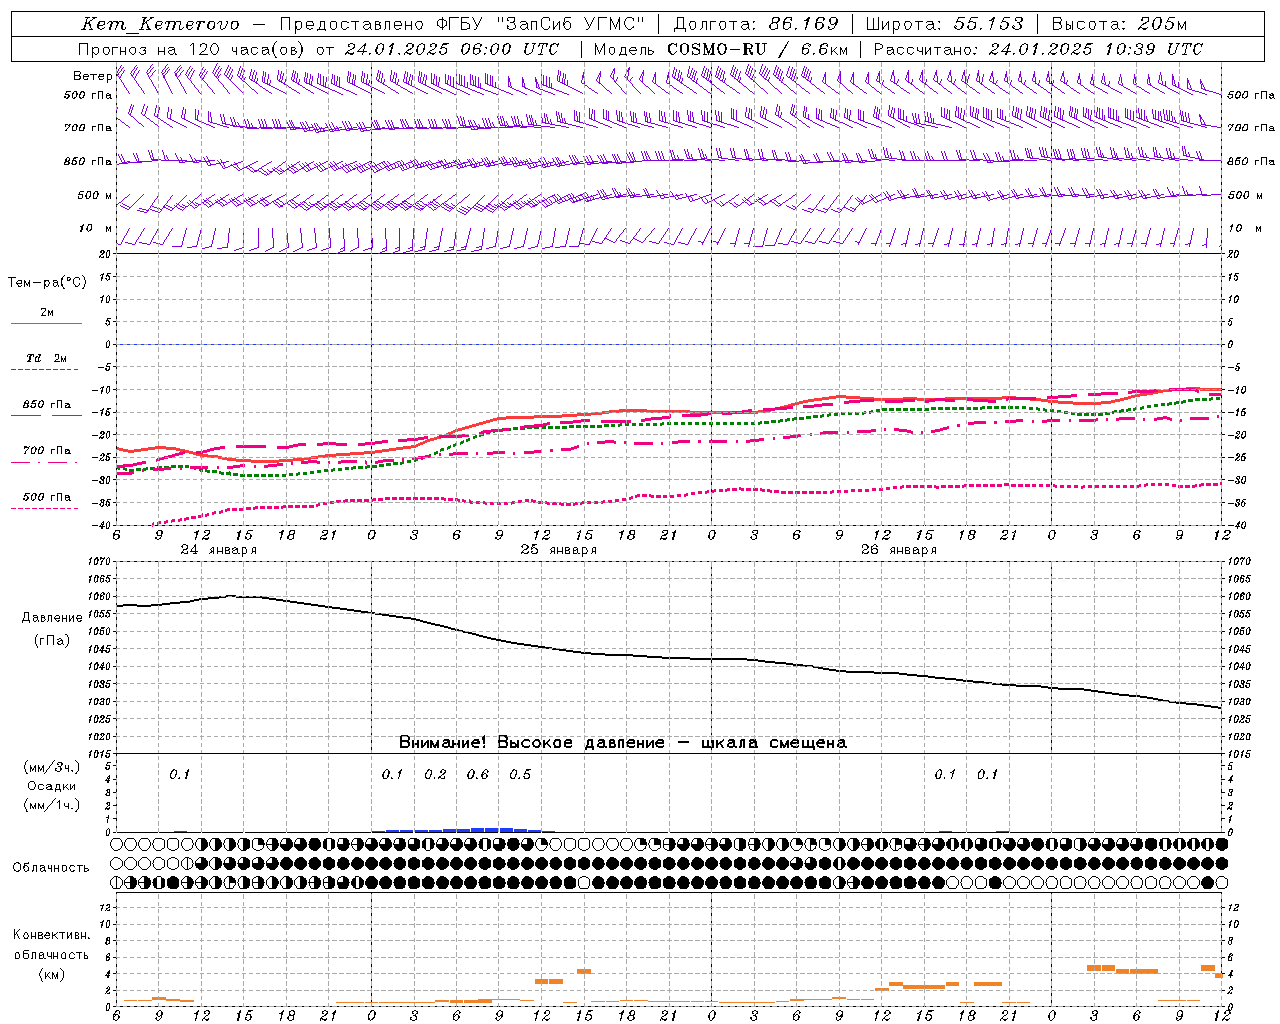Click the 'Осадки' precipitation label
Image resolution: width=1280 pixels, height=1024 pixels.
click(52, 786)
